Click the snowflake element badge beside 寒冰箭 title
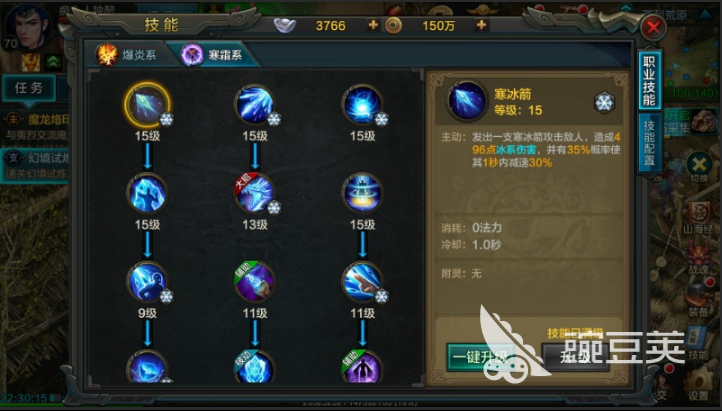 [604, 102]
